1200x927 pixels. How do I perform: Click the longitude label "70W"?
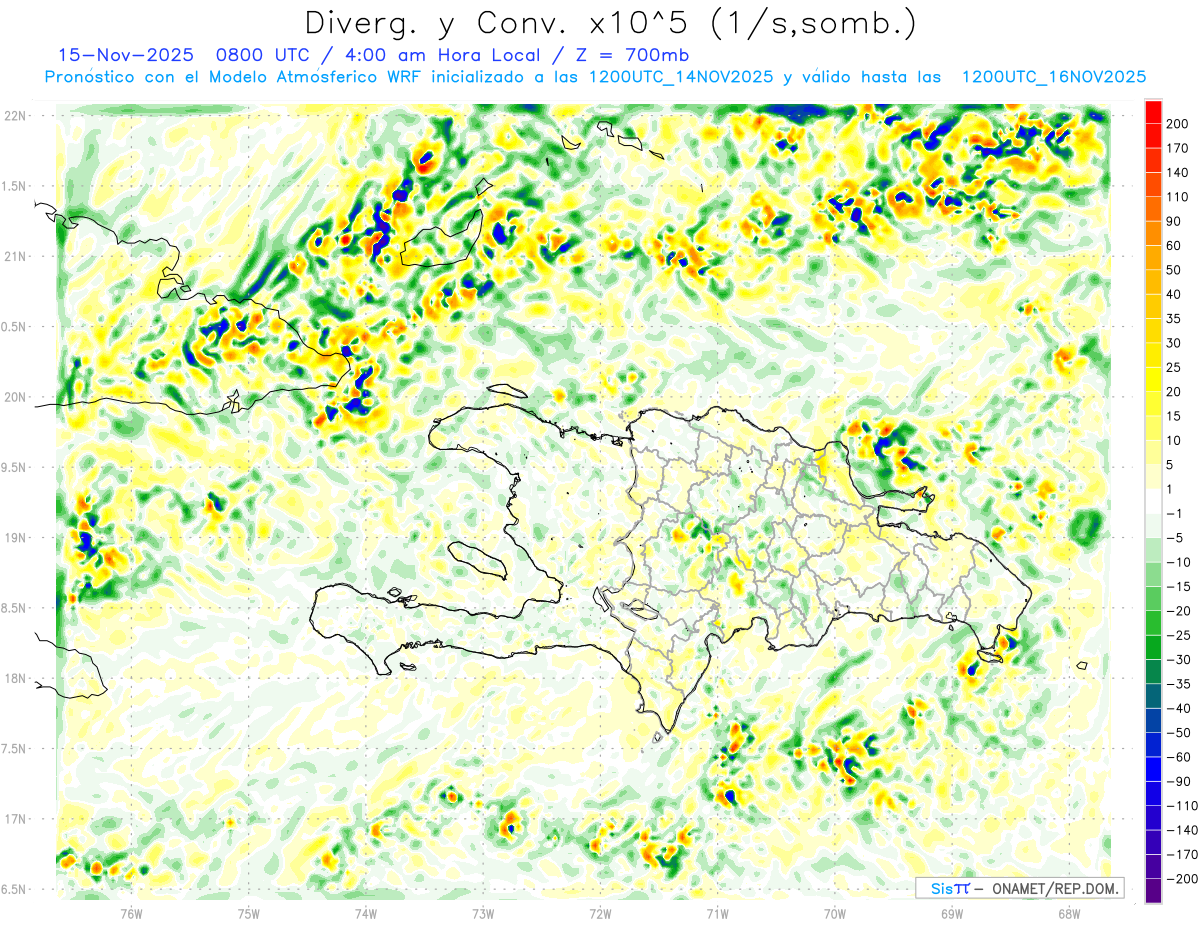tap(835, 914)
